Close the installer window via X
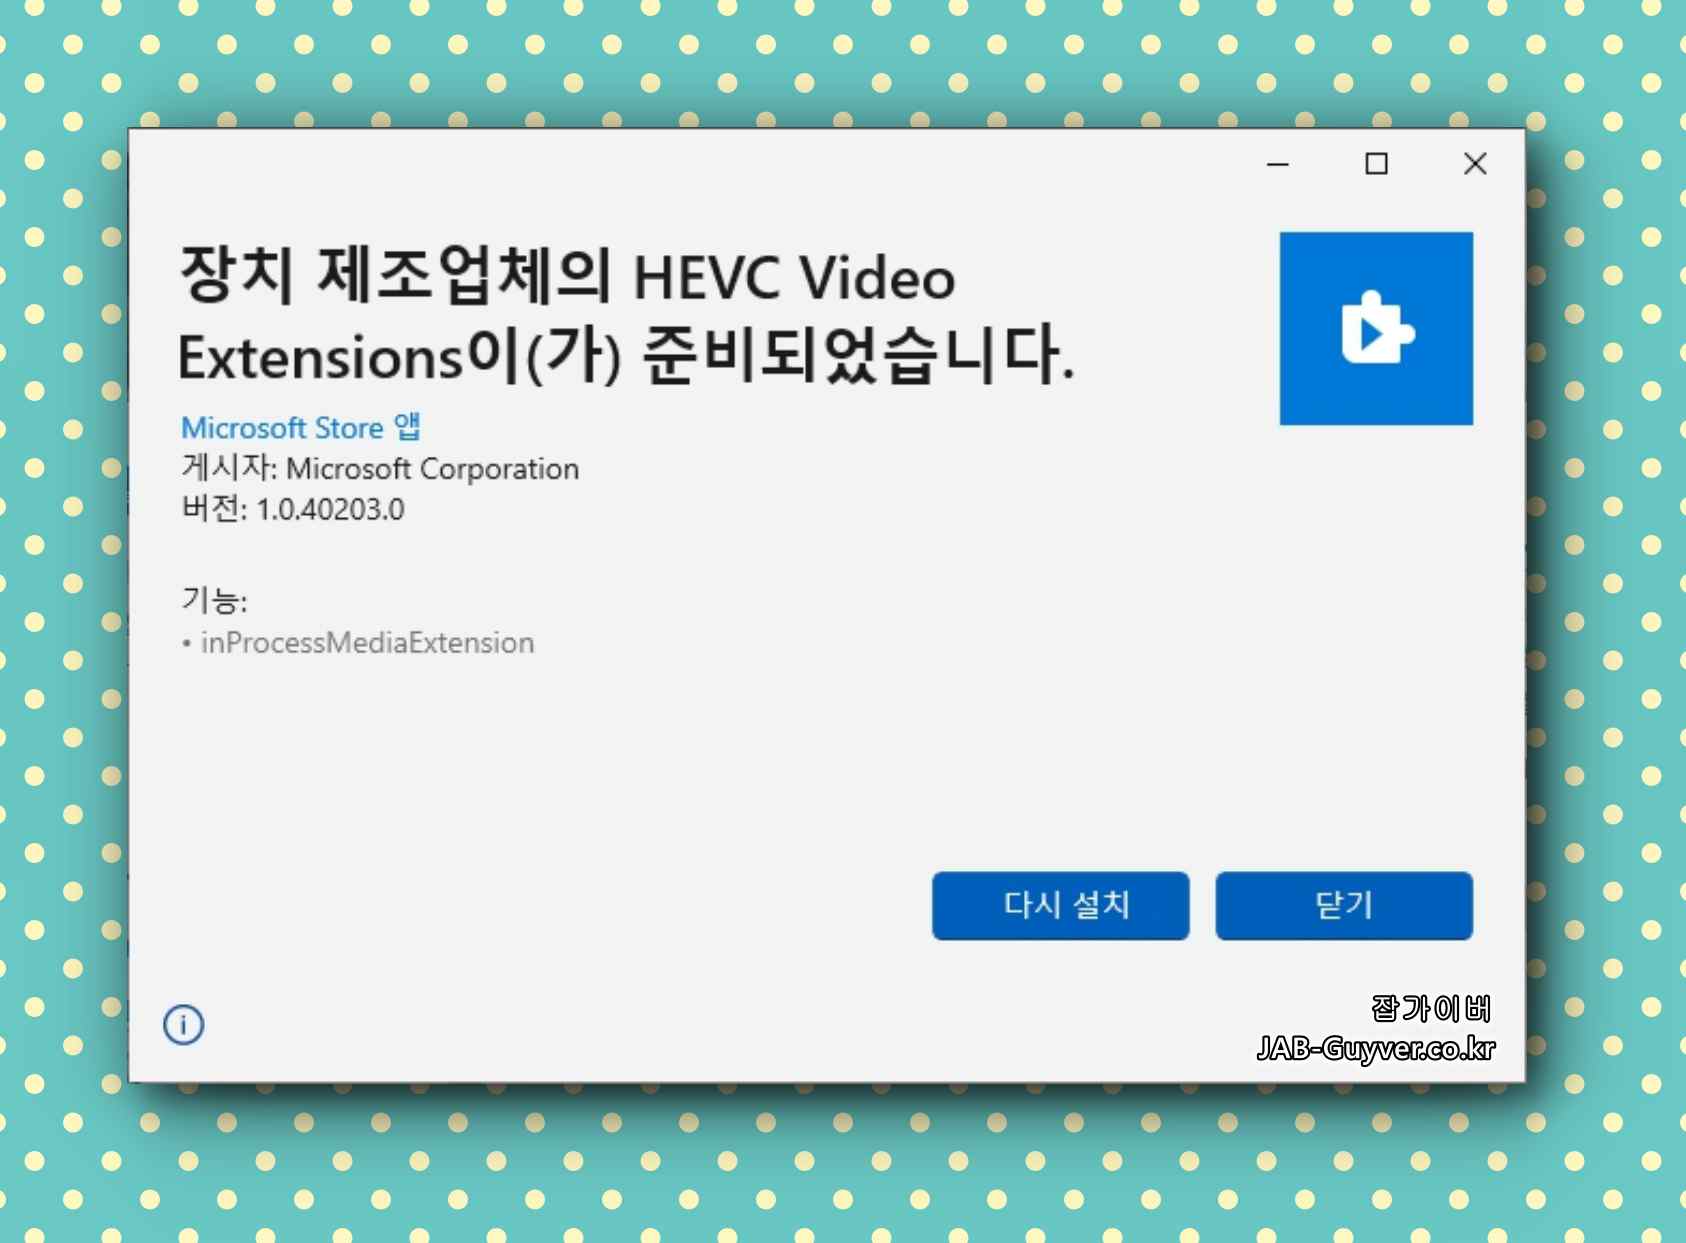This screenshot has height=1243, width=1686. [x=1474, y=163]
